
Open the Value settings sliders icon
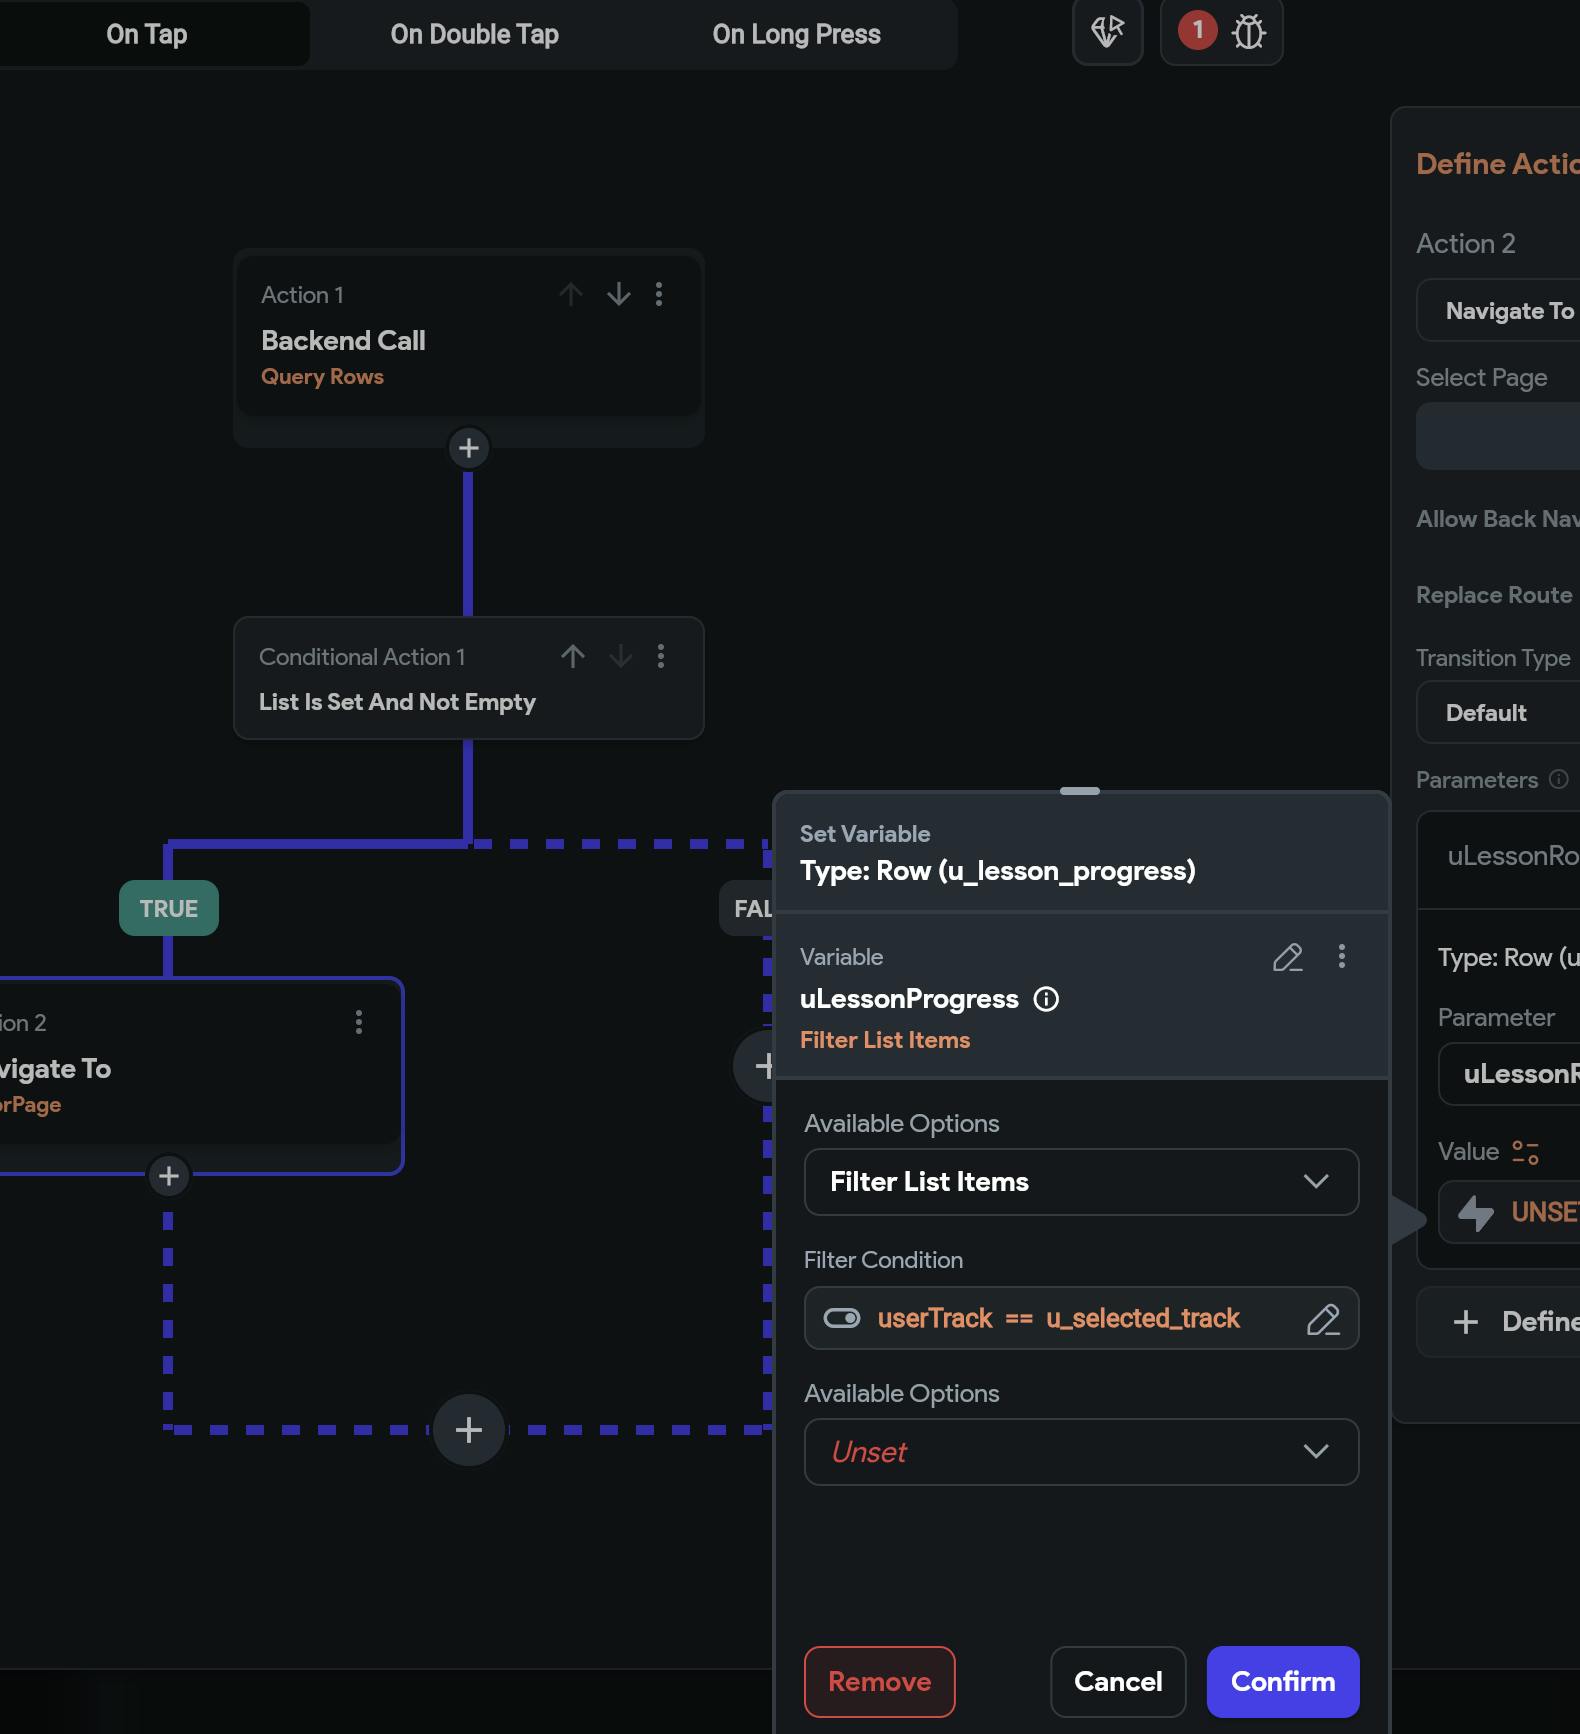[1525, 1152]
